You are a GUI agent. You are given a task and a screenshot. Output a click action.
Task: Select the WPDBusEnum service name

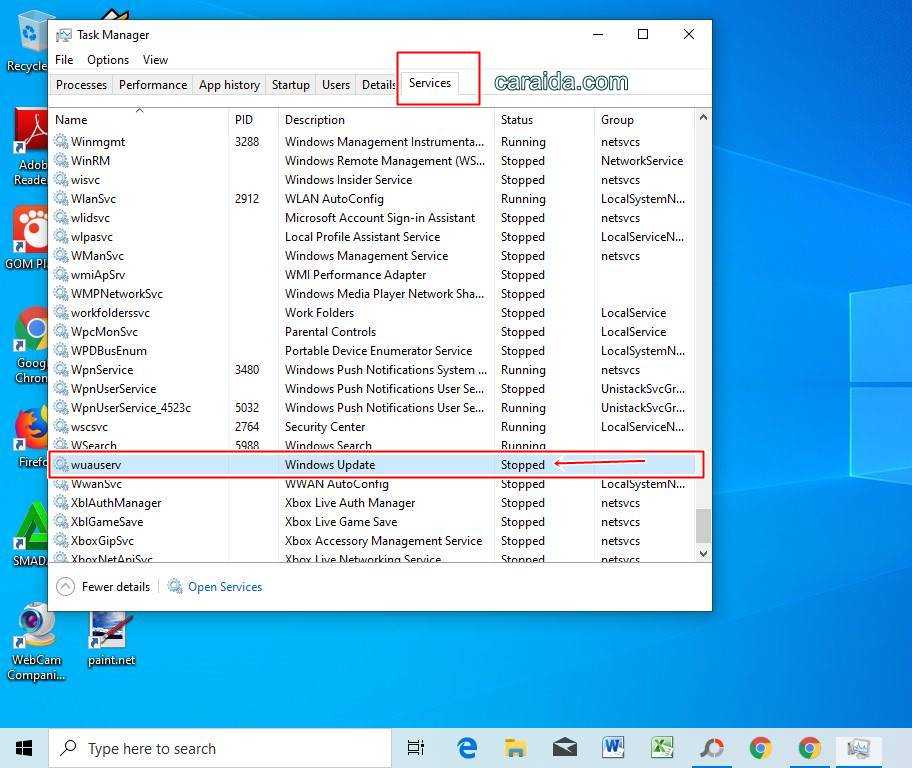pos(109,351)
